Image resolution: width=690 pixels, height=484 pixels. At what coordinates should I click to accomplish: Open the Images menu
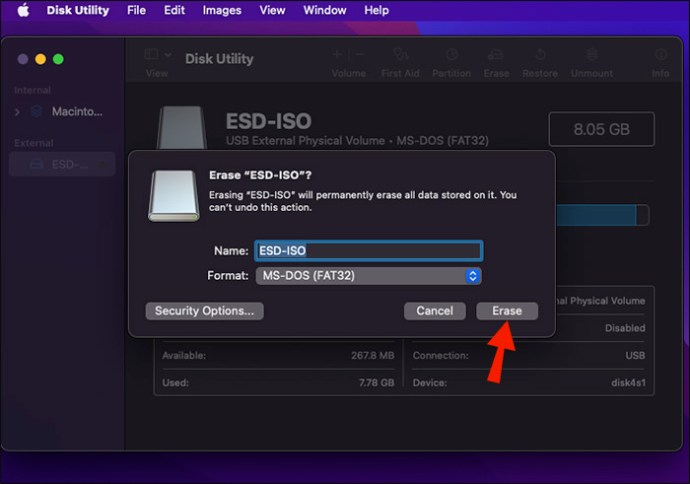tap(222, 10)
